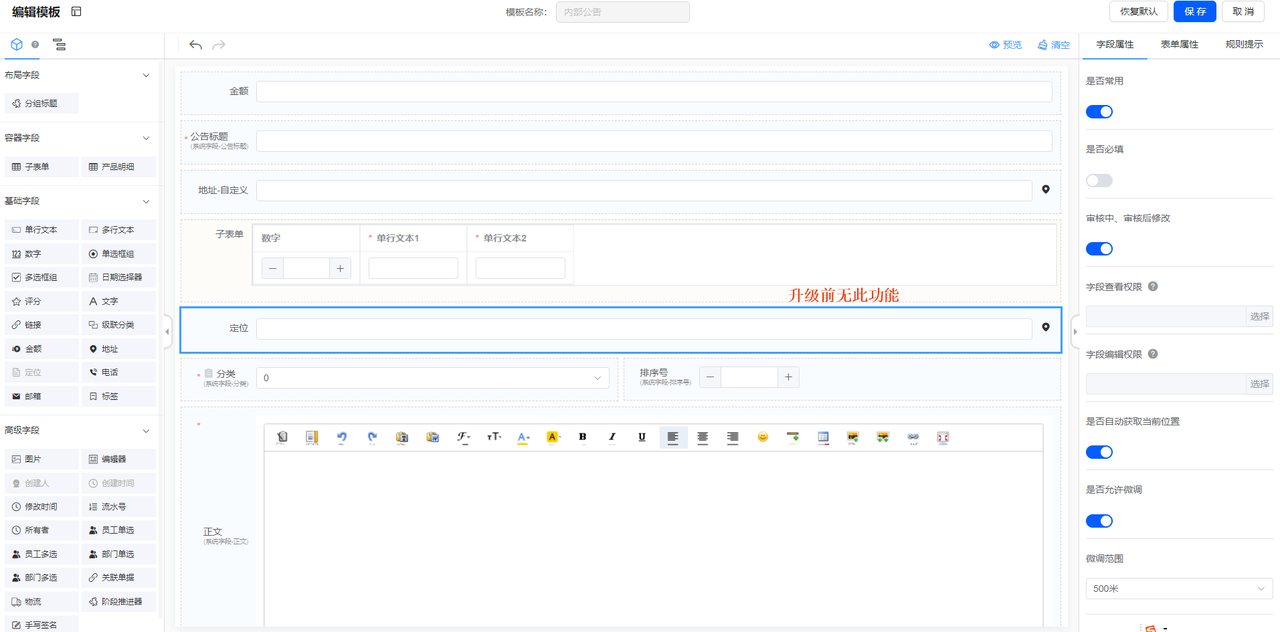
Task: Click the undo arrow icon
Action: (x=195, y=45)
